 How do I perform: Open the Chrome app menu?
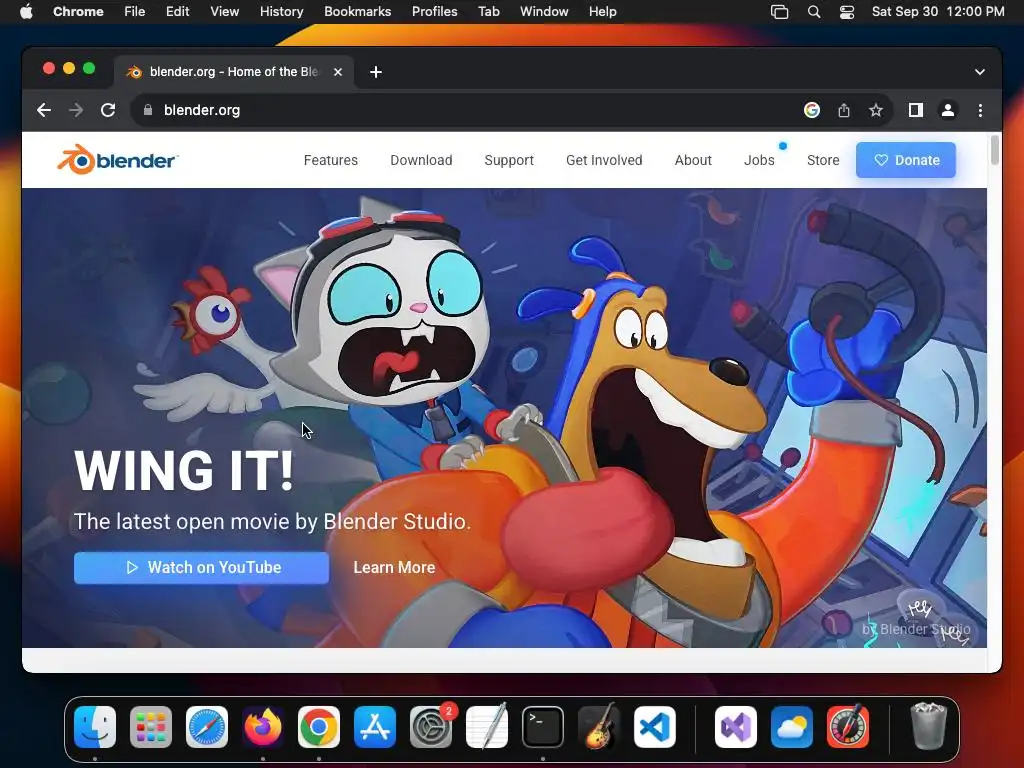click(x=78, y=12)
